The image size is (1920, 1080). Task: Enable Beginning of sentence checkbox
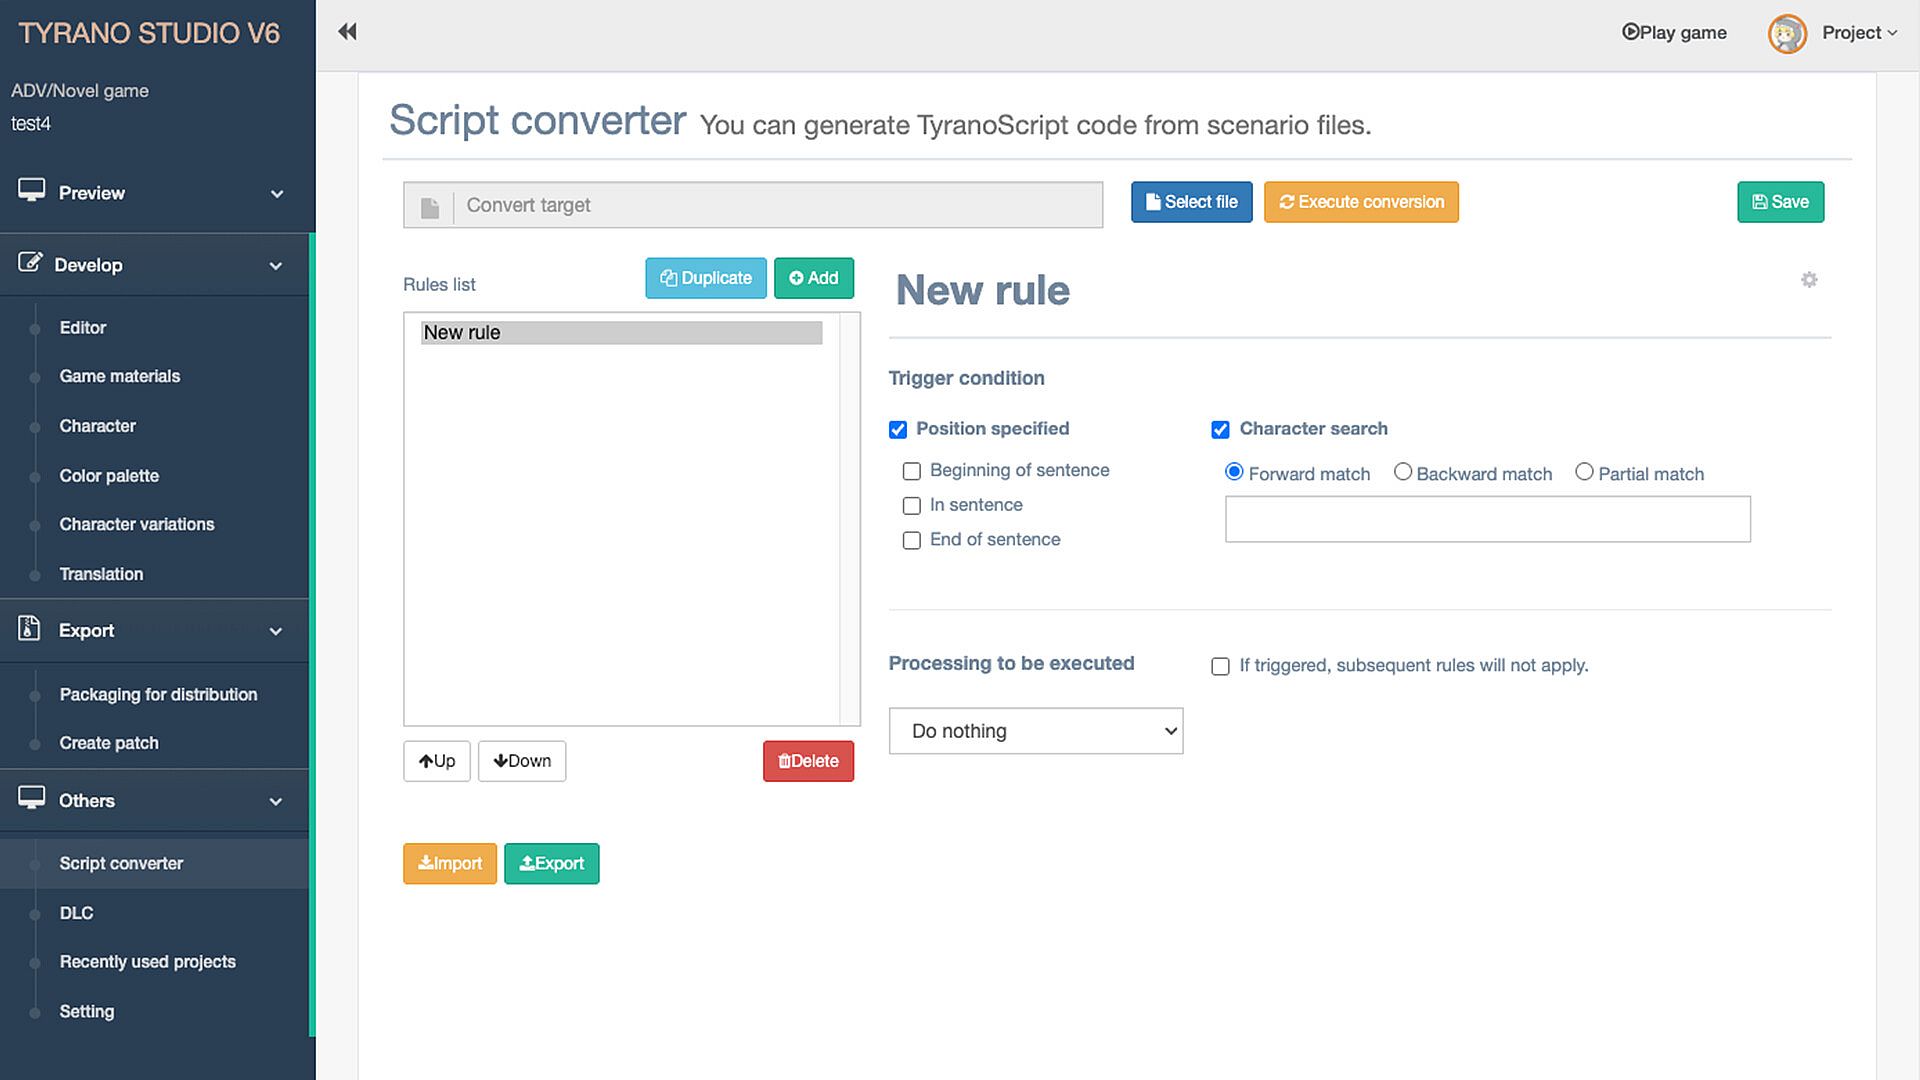click(x=911, y=471)
